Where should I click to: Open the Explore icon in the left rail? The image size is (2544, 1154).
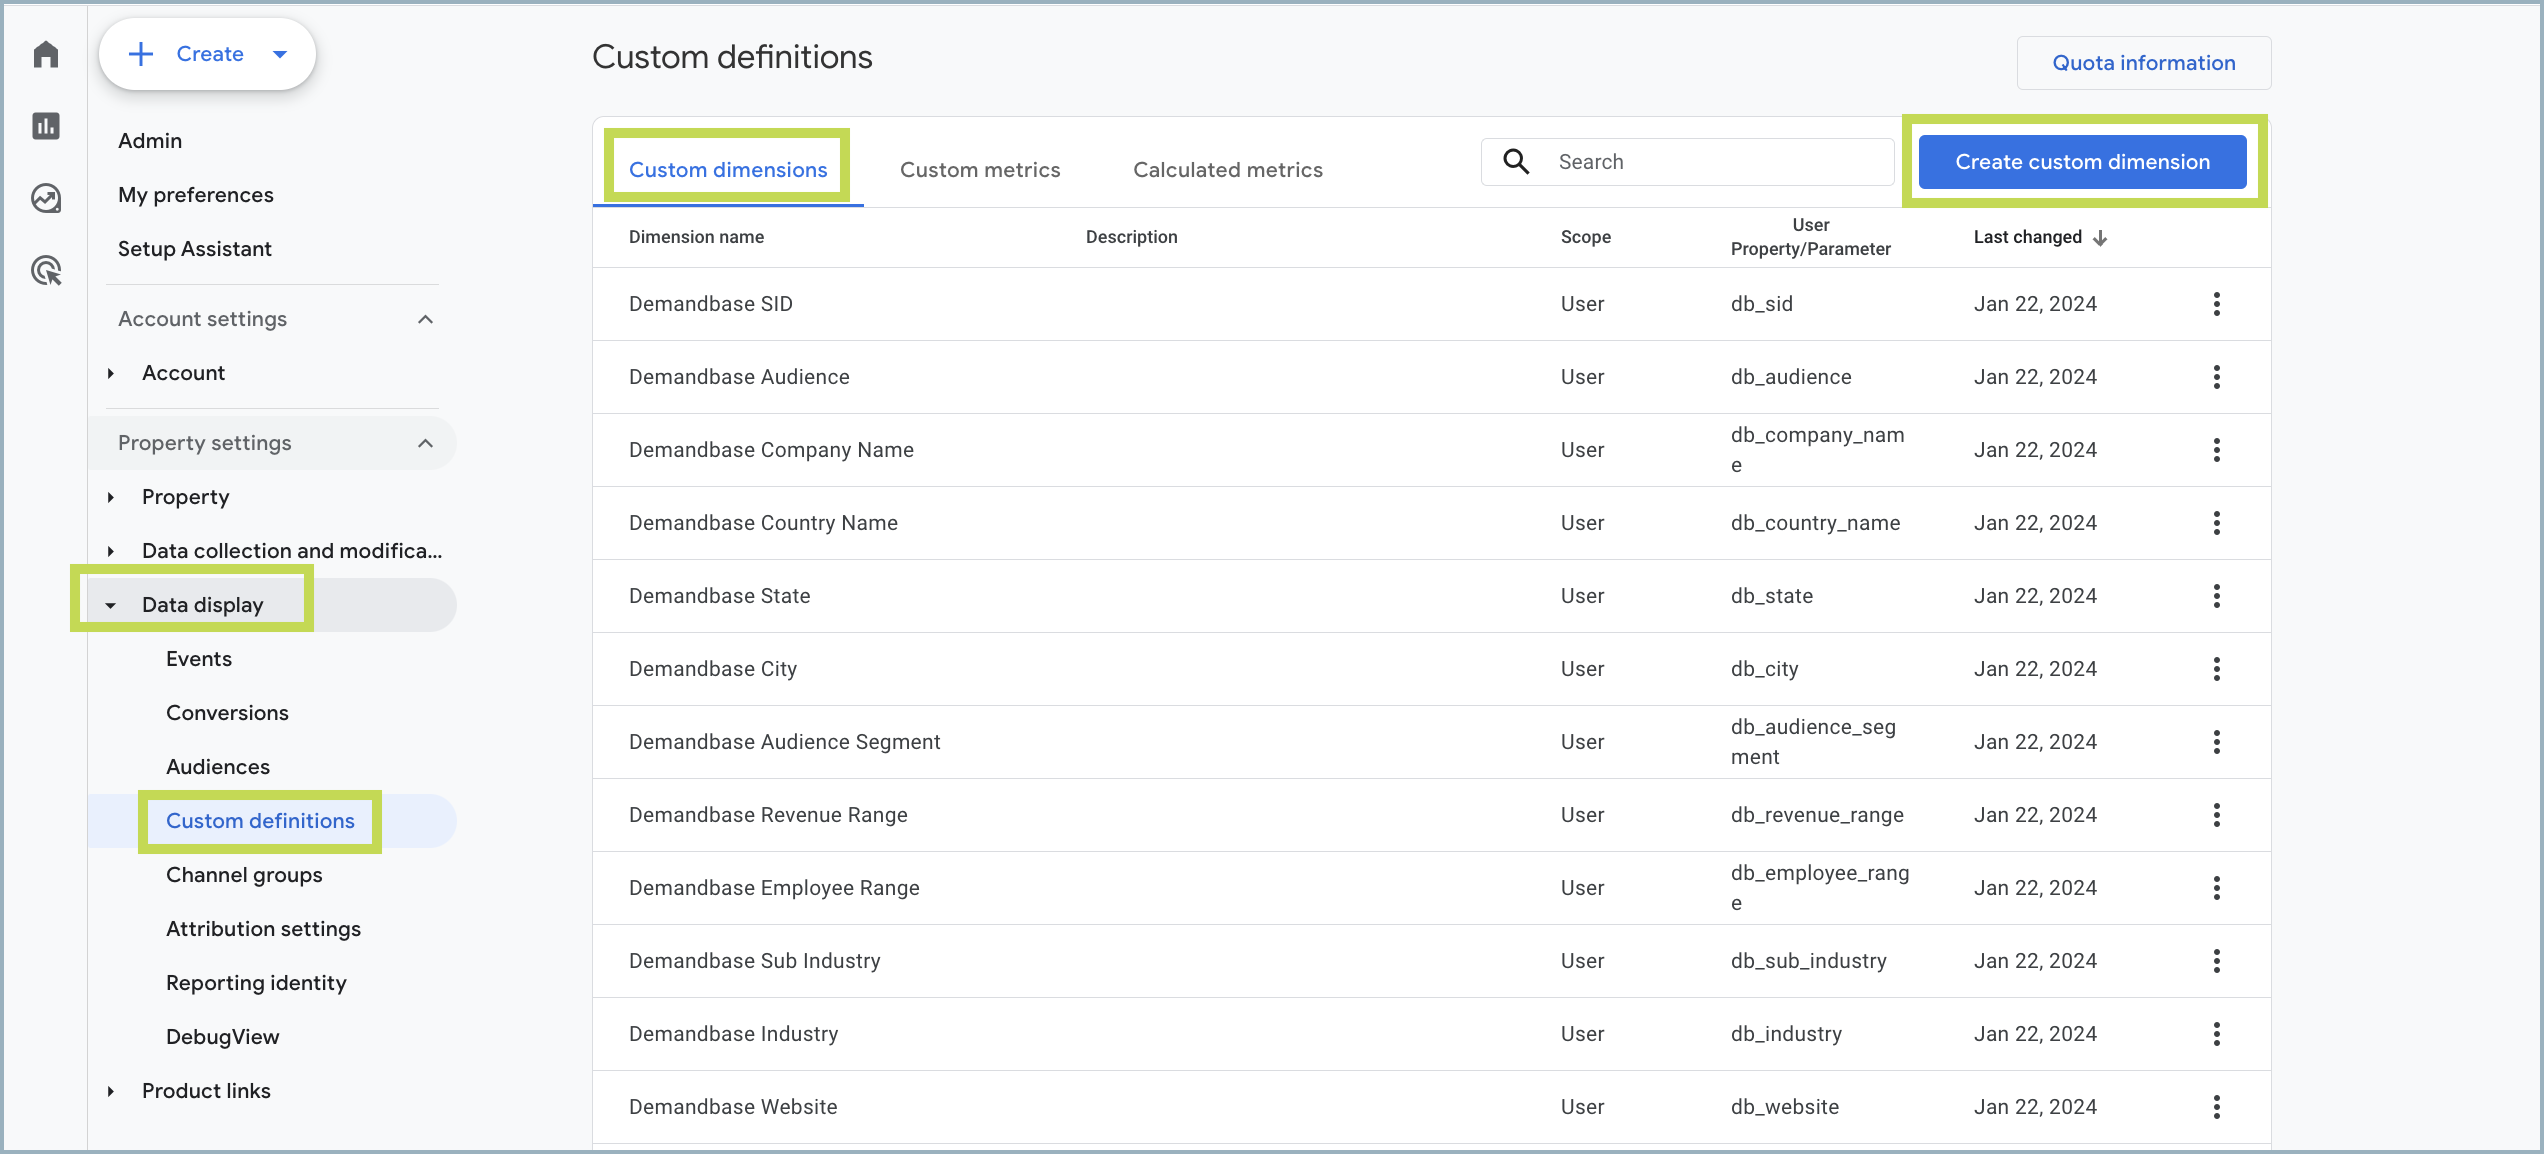(x=46, y=198)
